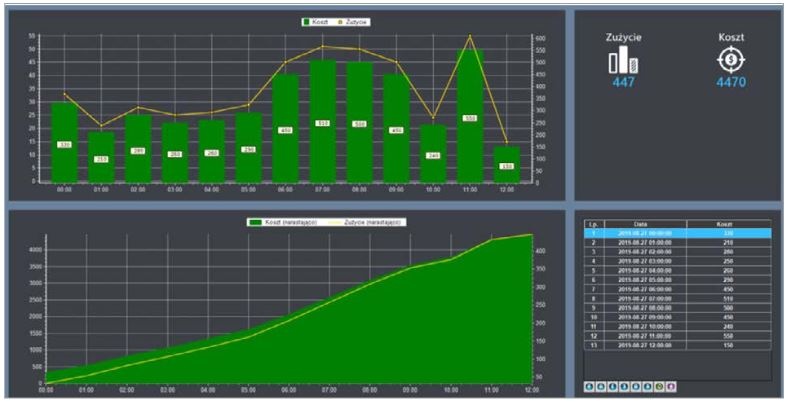Screen dimensions: 788x402
Task: Sort table by the Data column header
Action: click(646, 224)
